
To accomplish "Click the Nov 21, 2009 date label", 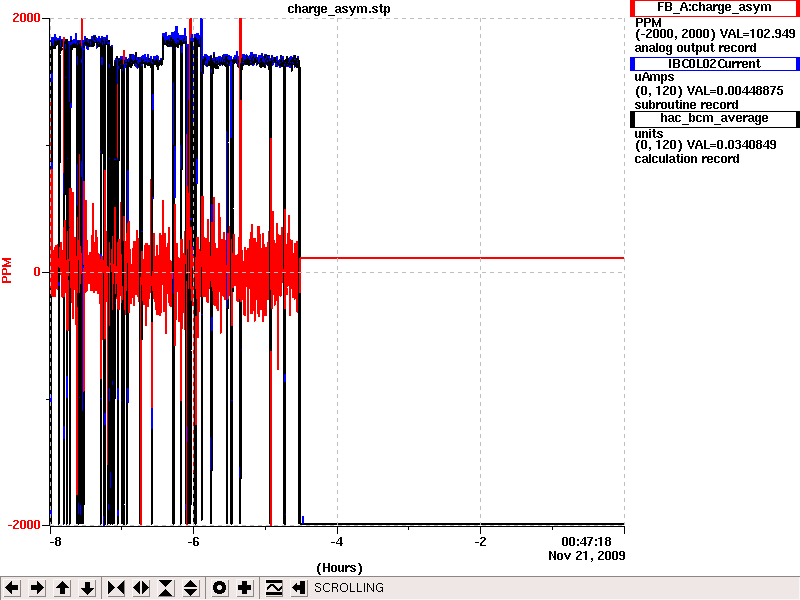I will 587,556.
